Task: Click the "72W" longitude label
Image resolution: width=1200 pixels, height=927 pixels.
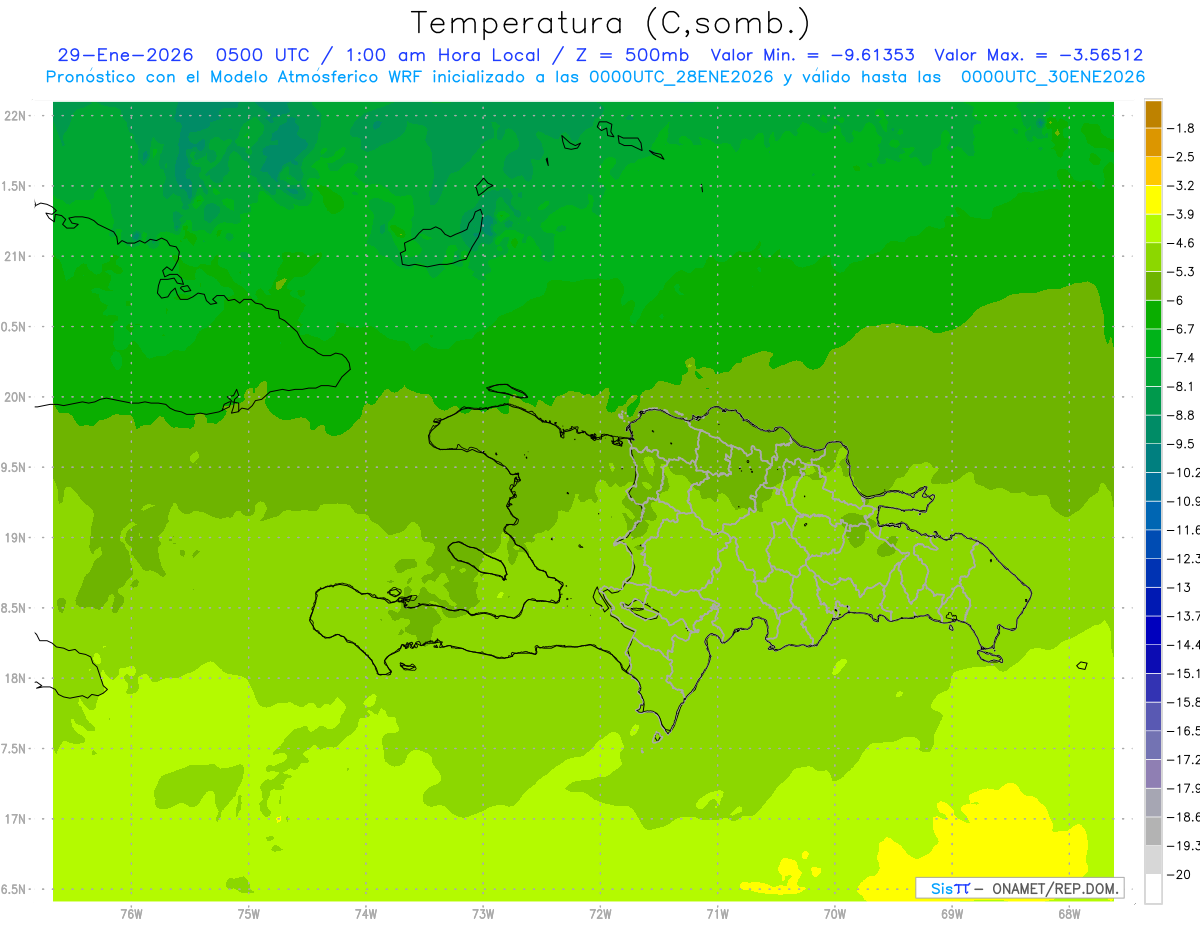Action: pos(600,914)
